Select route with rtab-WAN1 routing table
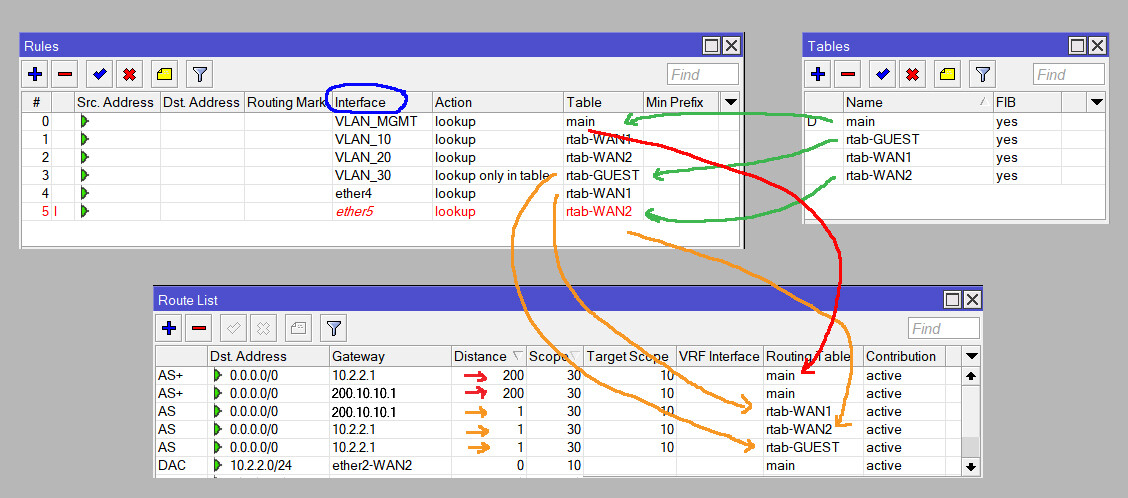The image size is (1128, 498). click(558, 412)
